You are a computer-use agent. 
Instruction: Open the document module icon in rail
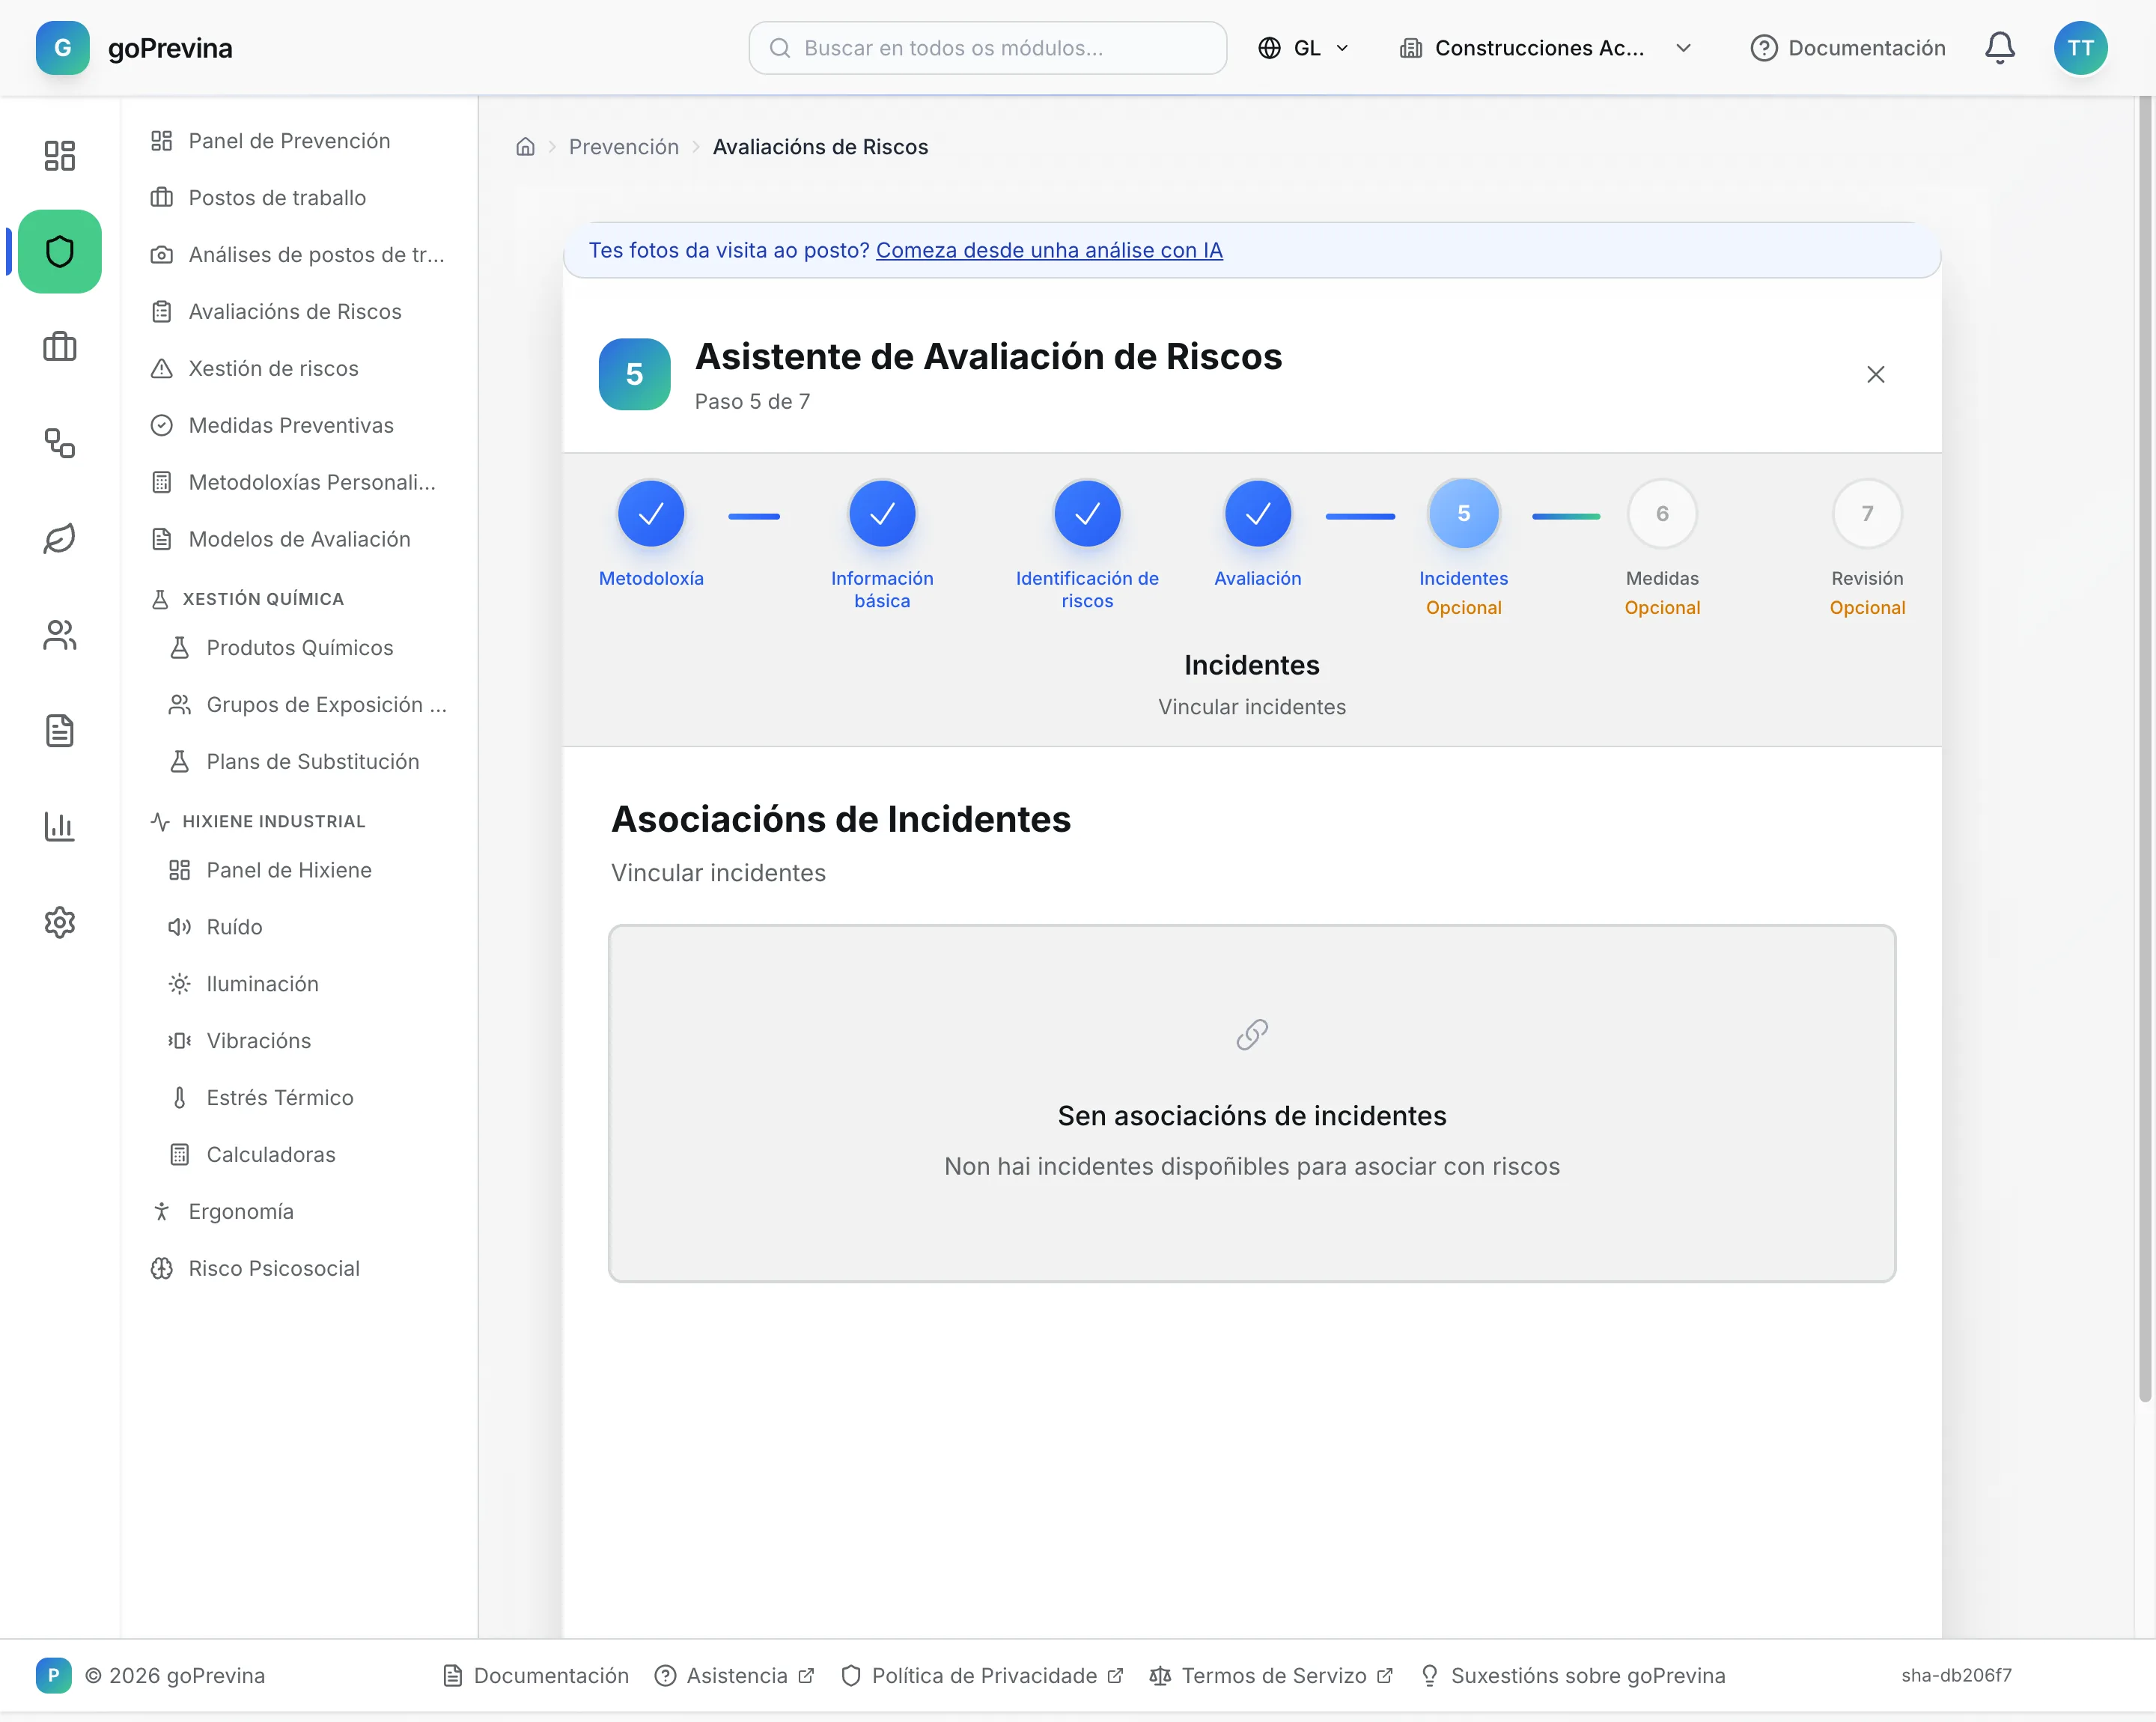[x=60, y=731]
